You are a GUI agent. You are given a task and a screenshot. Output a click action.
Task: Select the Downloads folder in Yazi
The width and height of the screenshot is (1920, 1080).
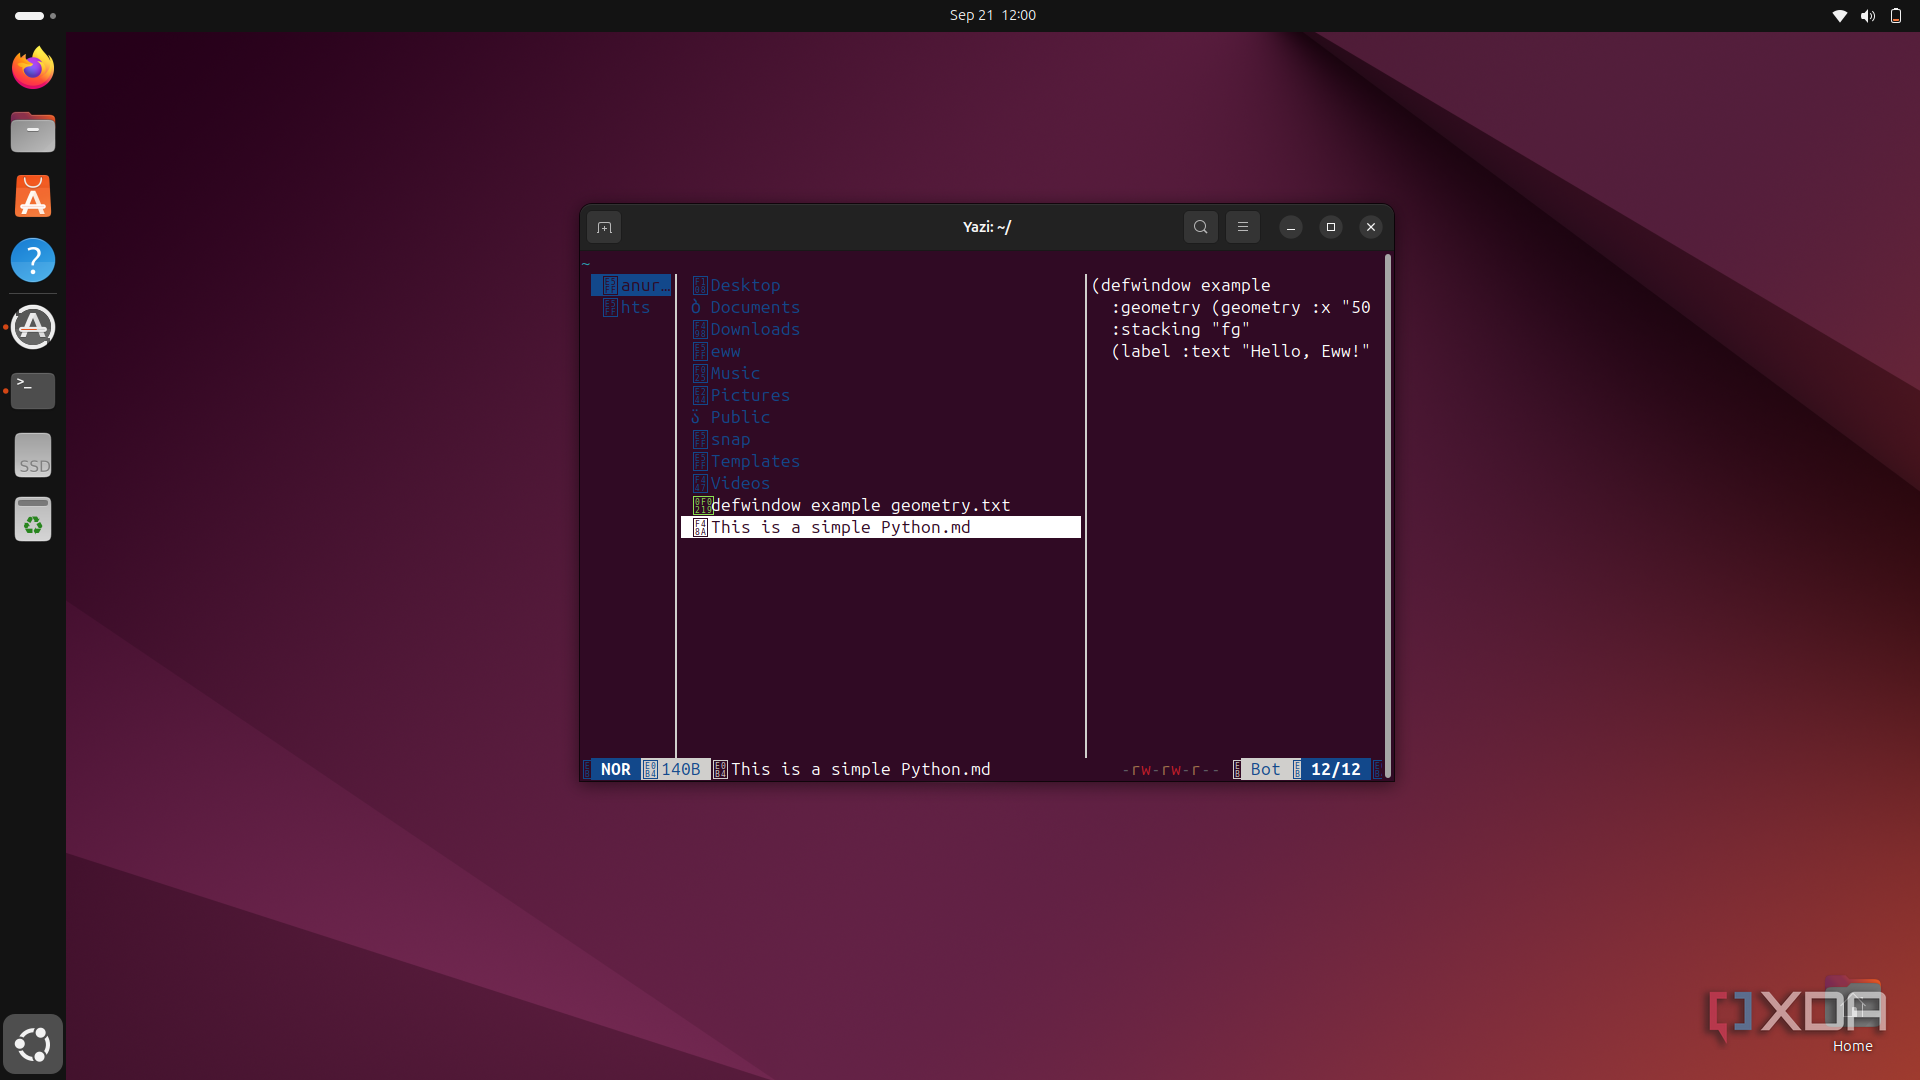(x=880, y=329)
